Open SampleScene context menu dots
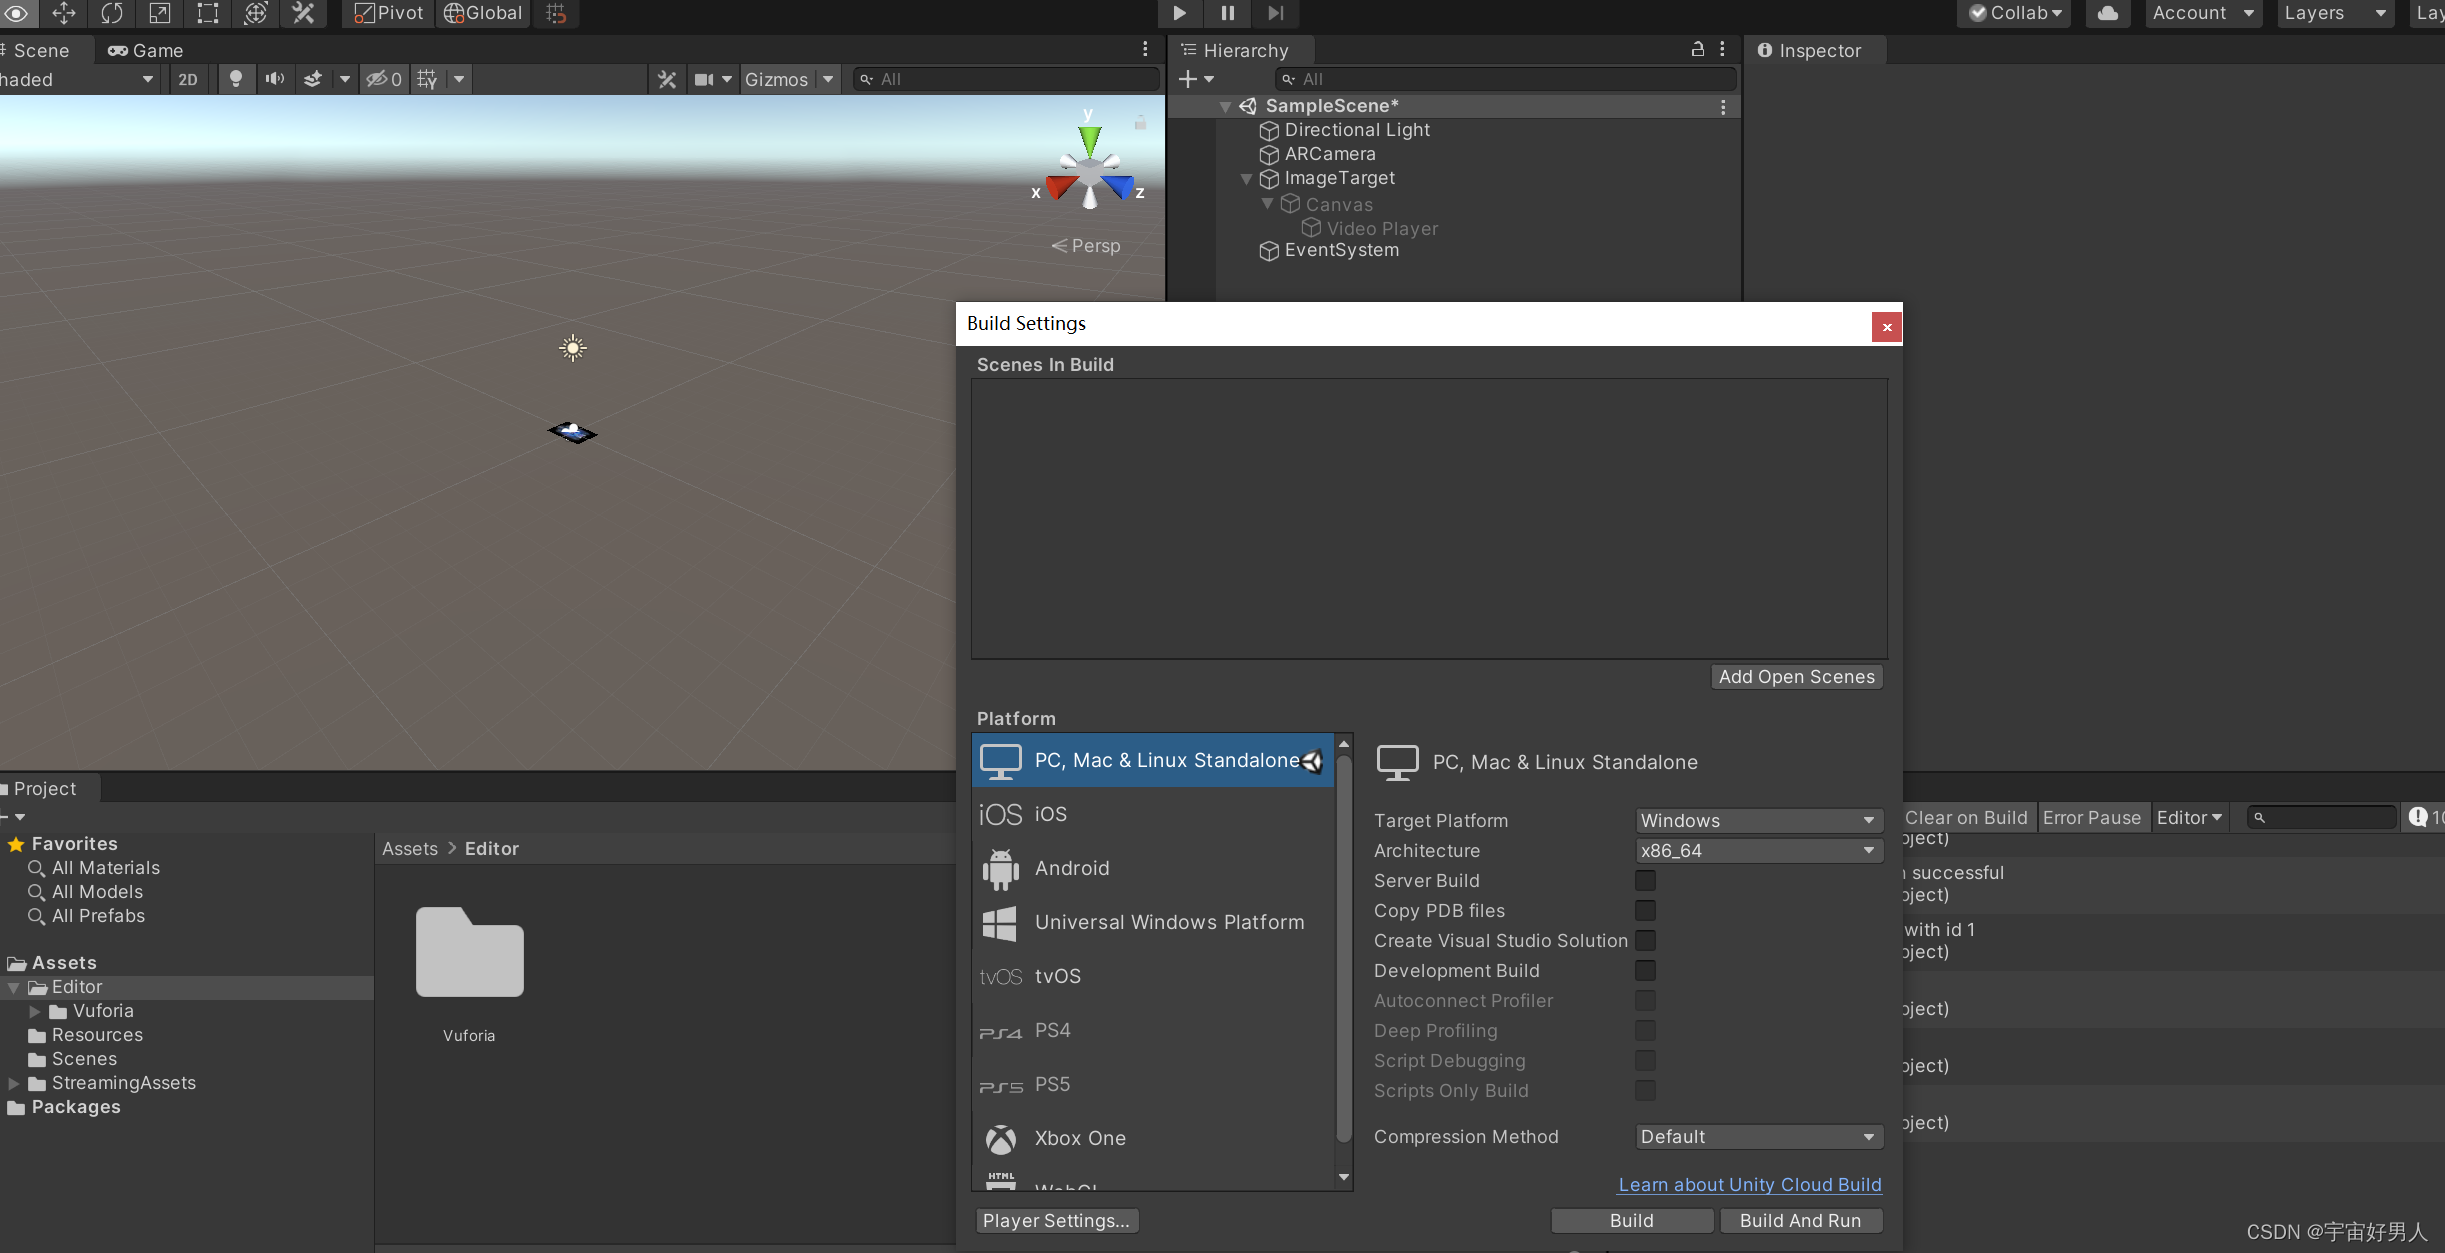The width and height of the screenshot is (2445, 1253). [1723, 106]
